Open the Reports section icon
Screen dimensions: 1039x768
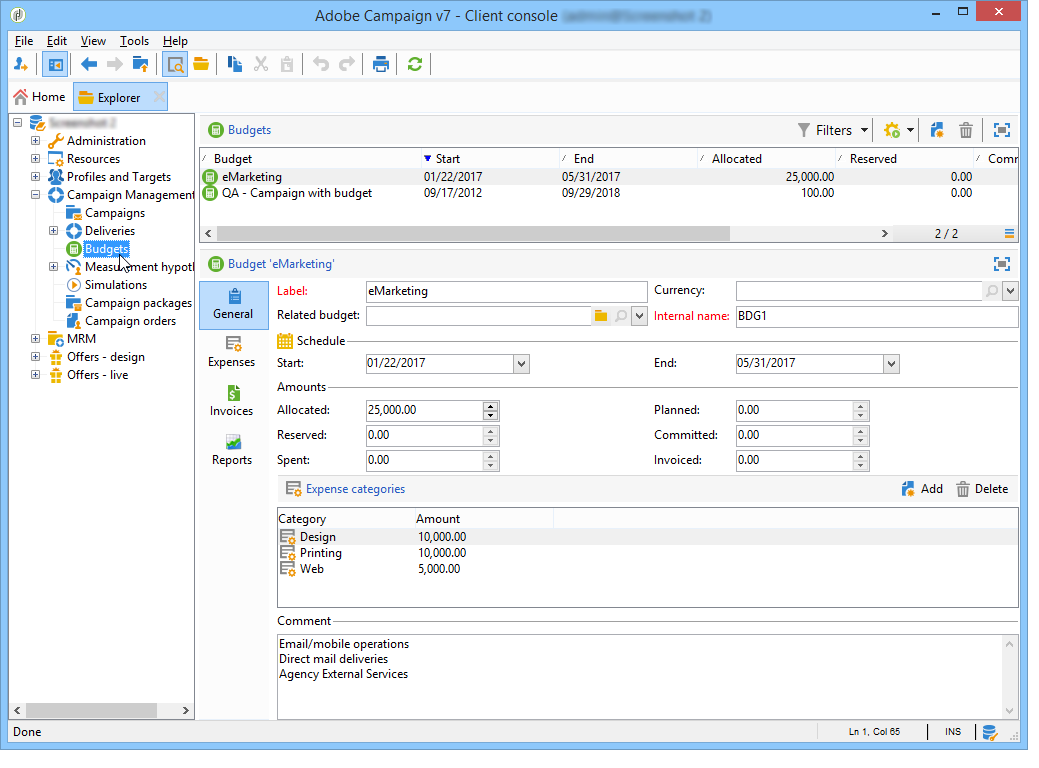[x=232, y=442]
